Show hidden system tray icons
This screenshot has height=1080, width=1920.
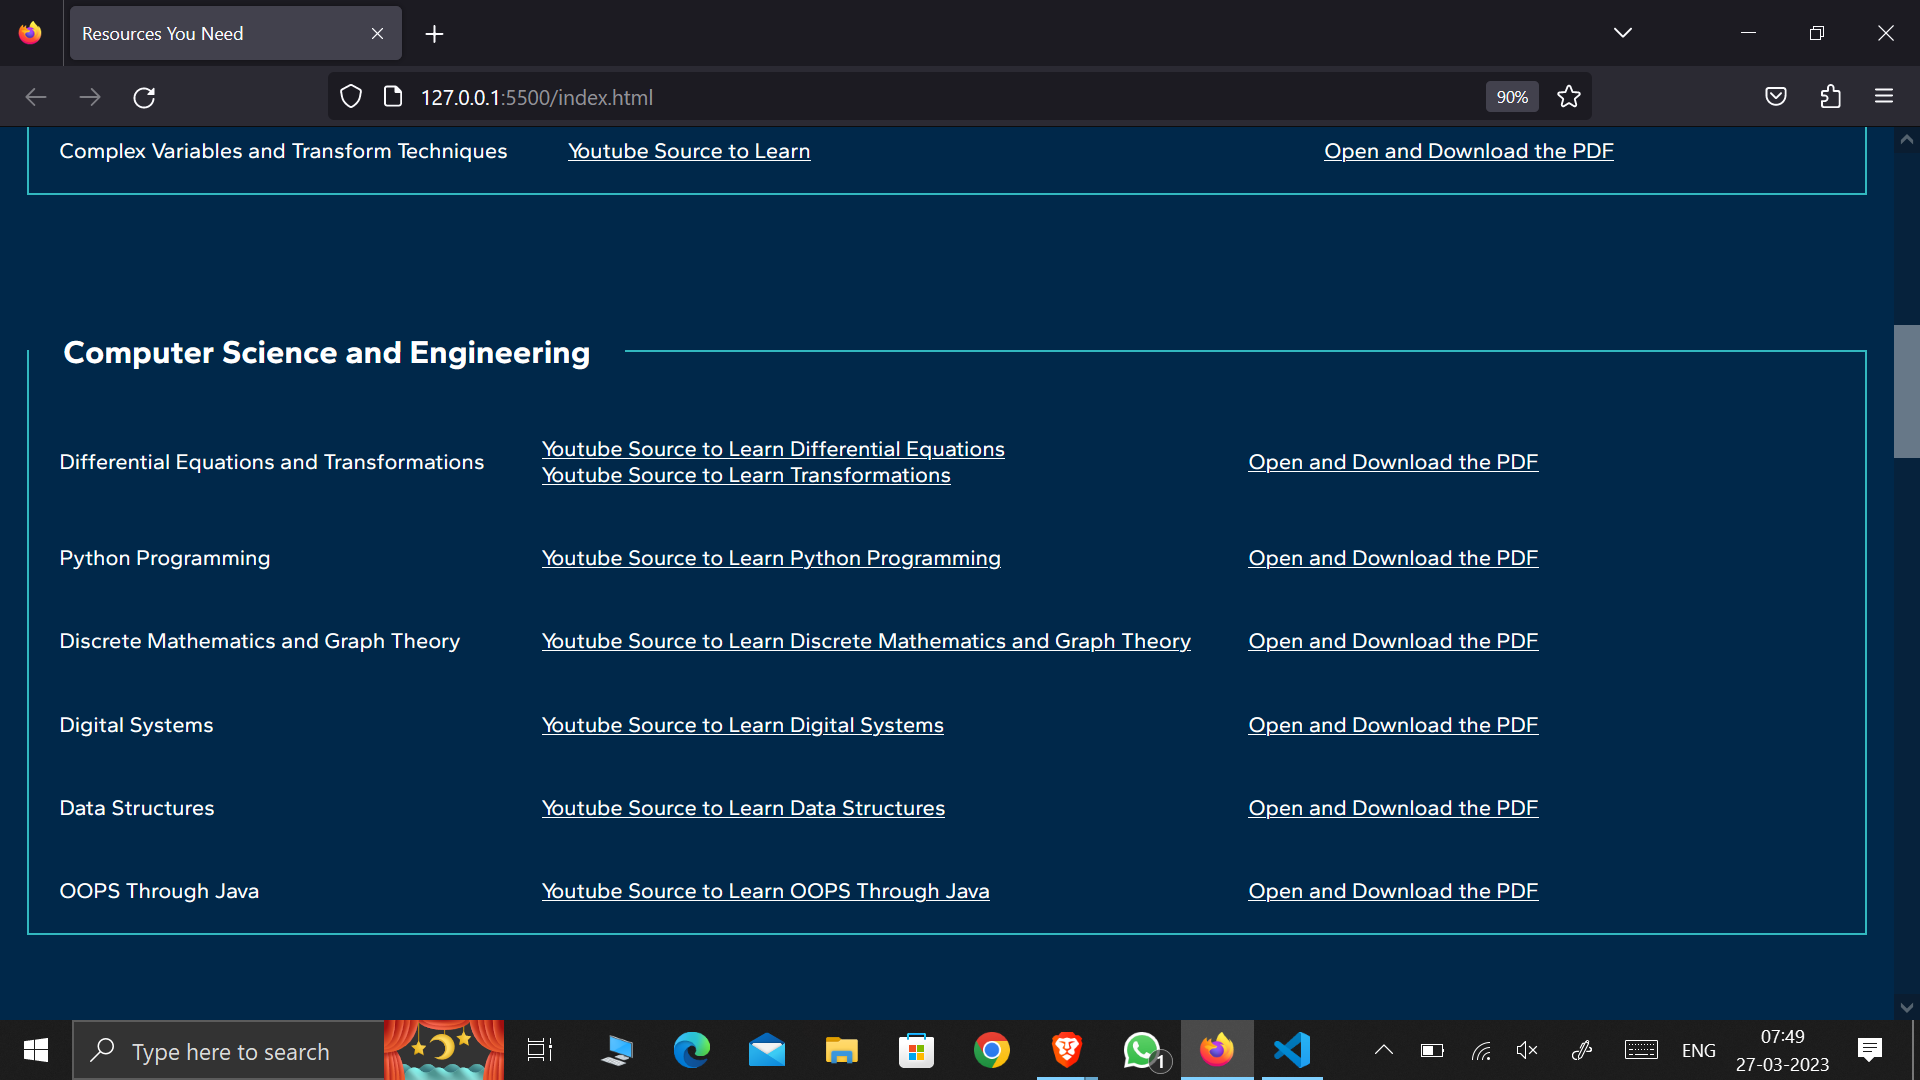coord(1383,1050)
